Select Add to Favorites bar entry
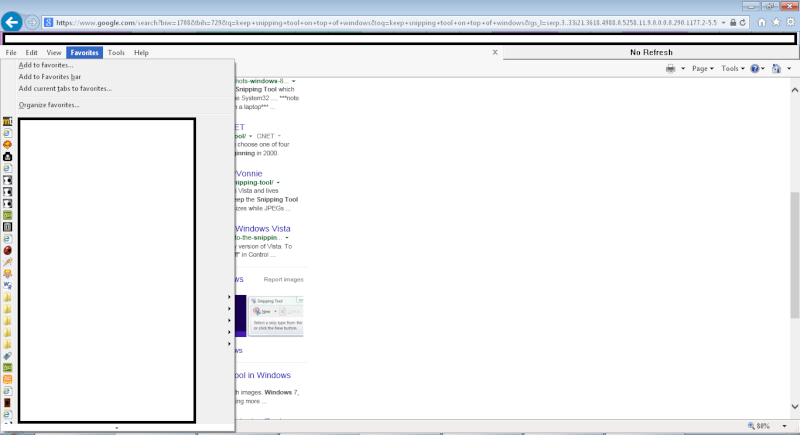The width and height of the screenshot is (800, 435). tap(49, 76)
